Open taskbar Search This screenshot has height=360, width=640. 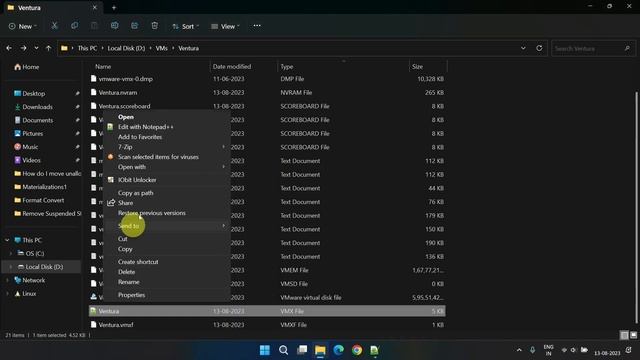click(283, 350)
